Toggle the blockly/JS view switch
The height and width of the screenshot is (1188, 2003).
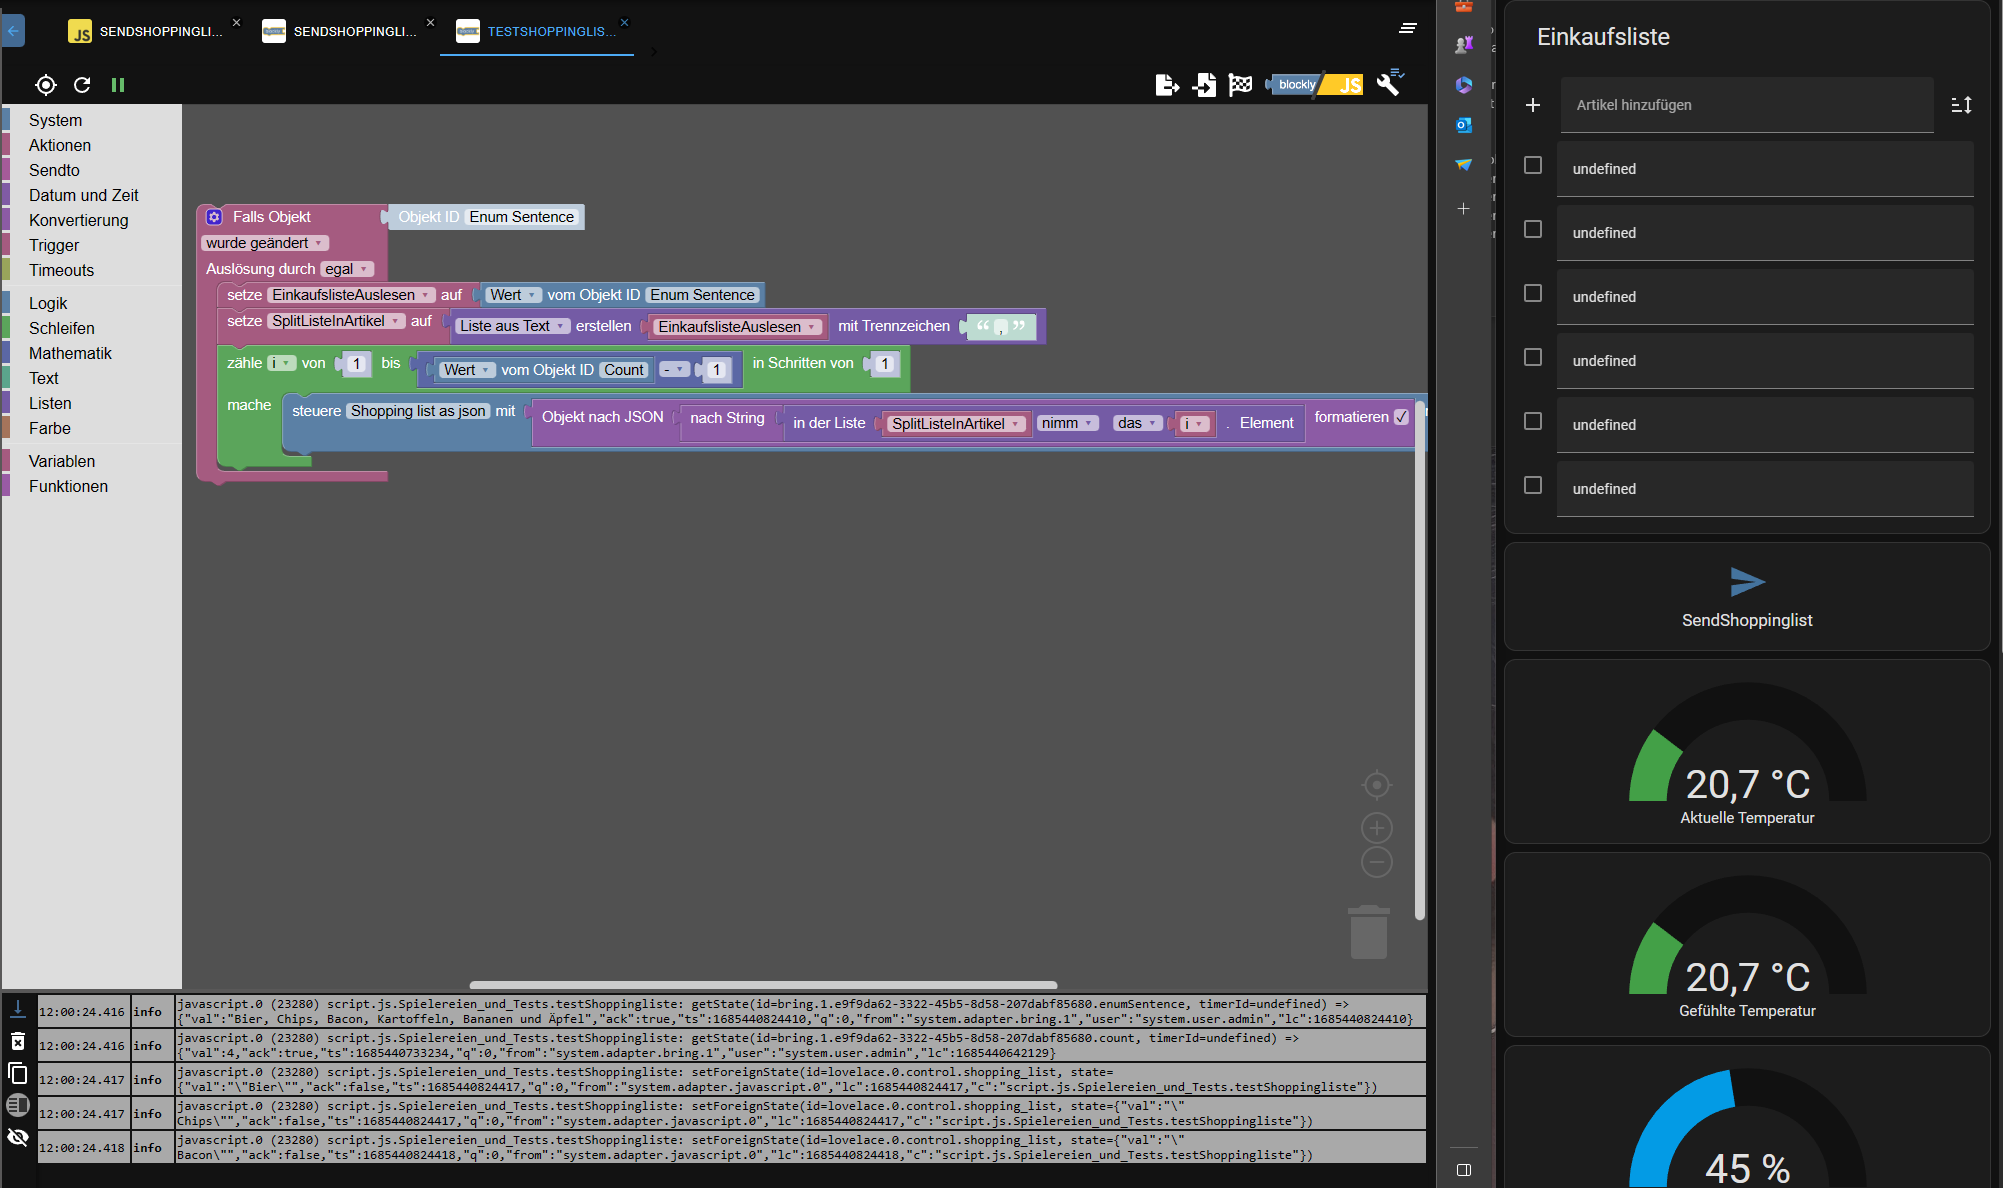pos(1315,85)
